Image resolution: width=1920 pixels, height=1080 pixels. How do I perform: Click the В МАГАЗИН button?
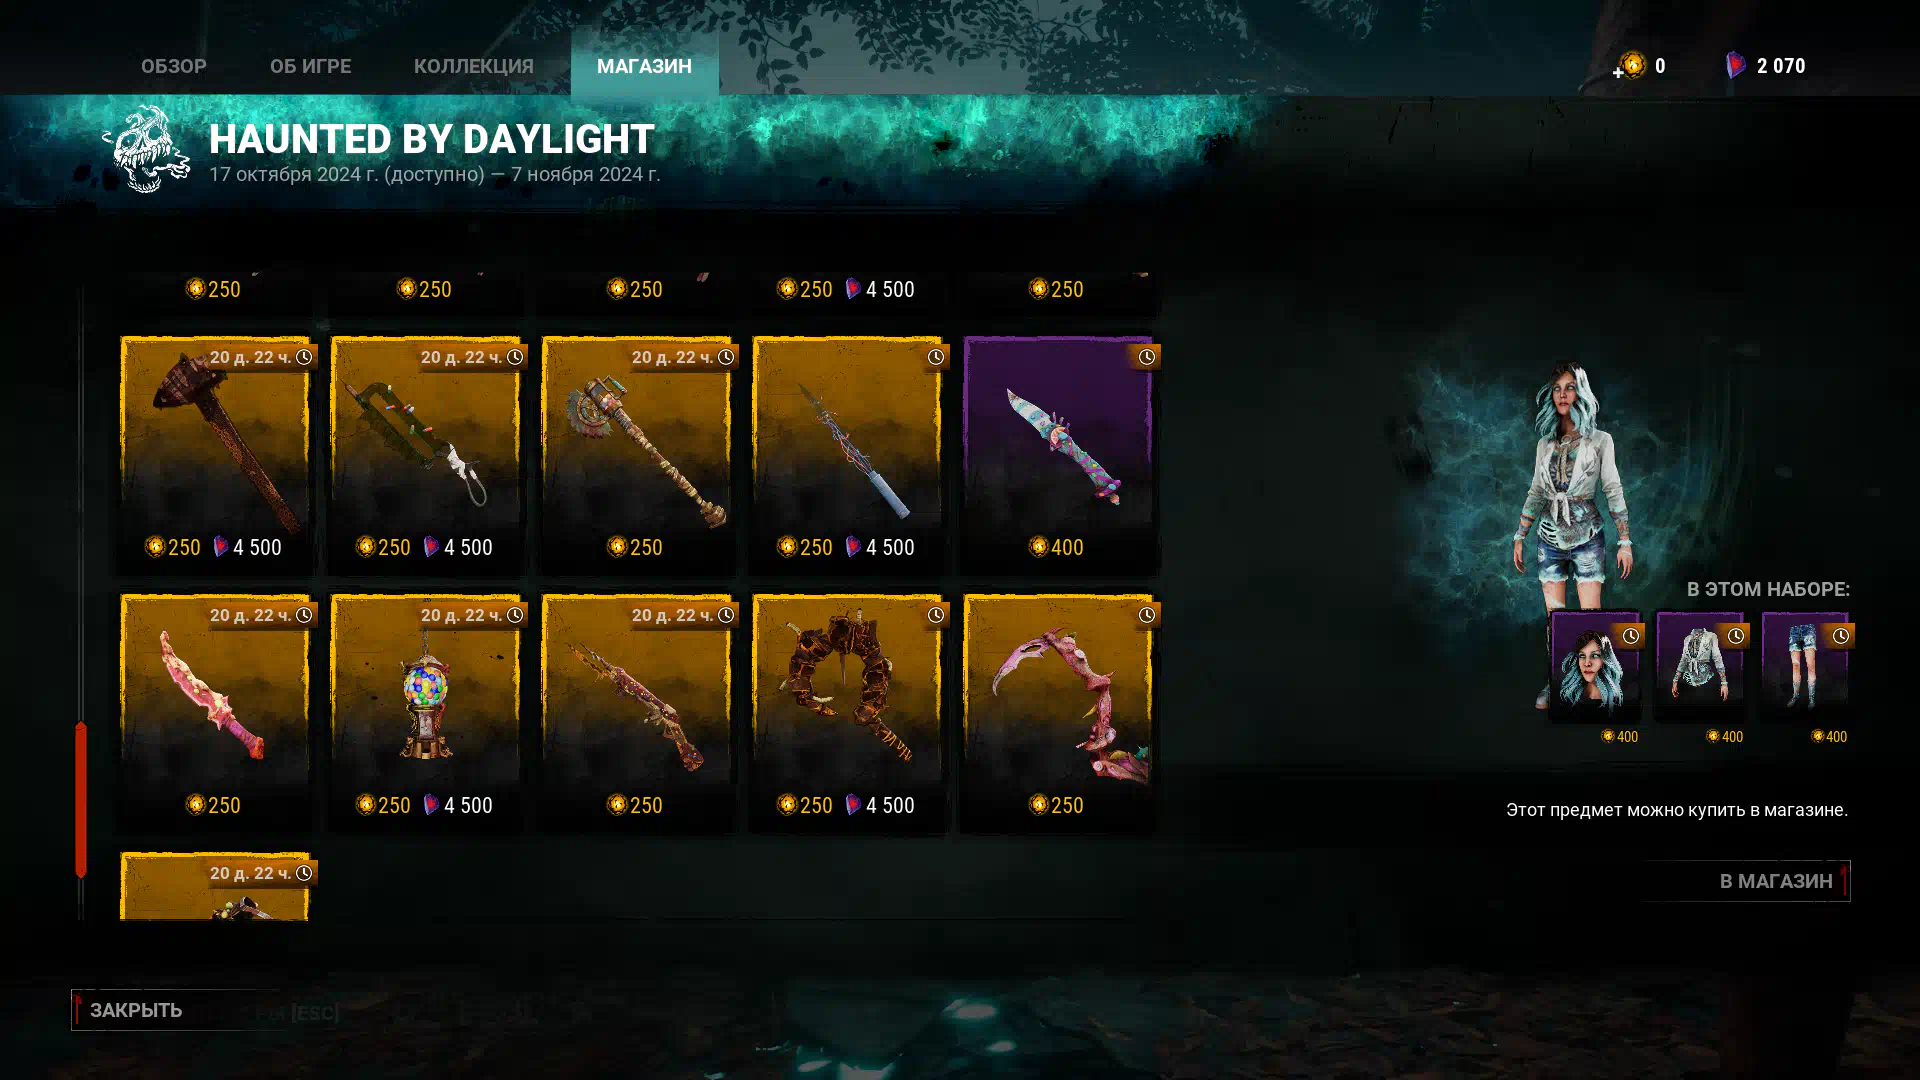click(x=1748, y=881)
